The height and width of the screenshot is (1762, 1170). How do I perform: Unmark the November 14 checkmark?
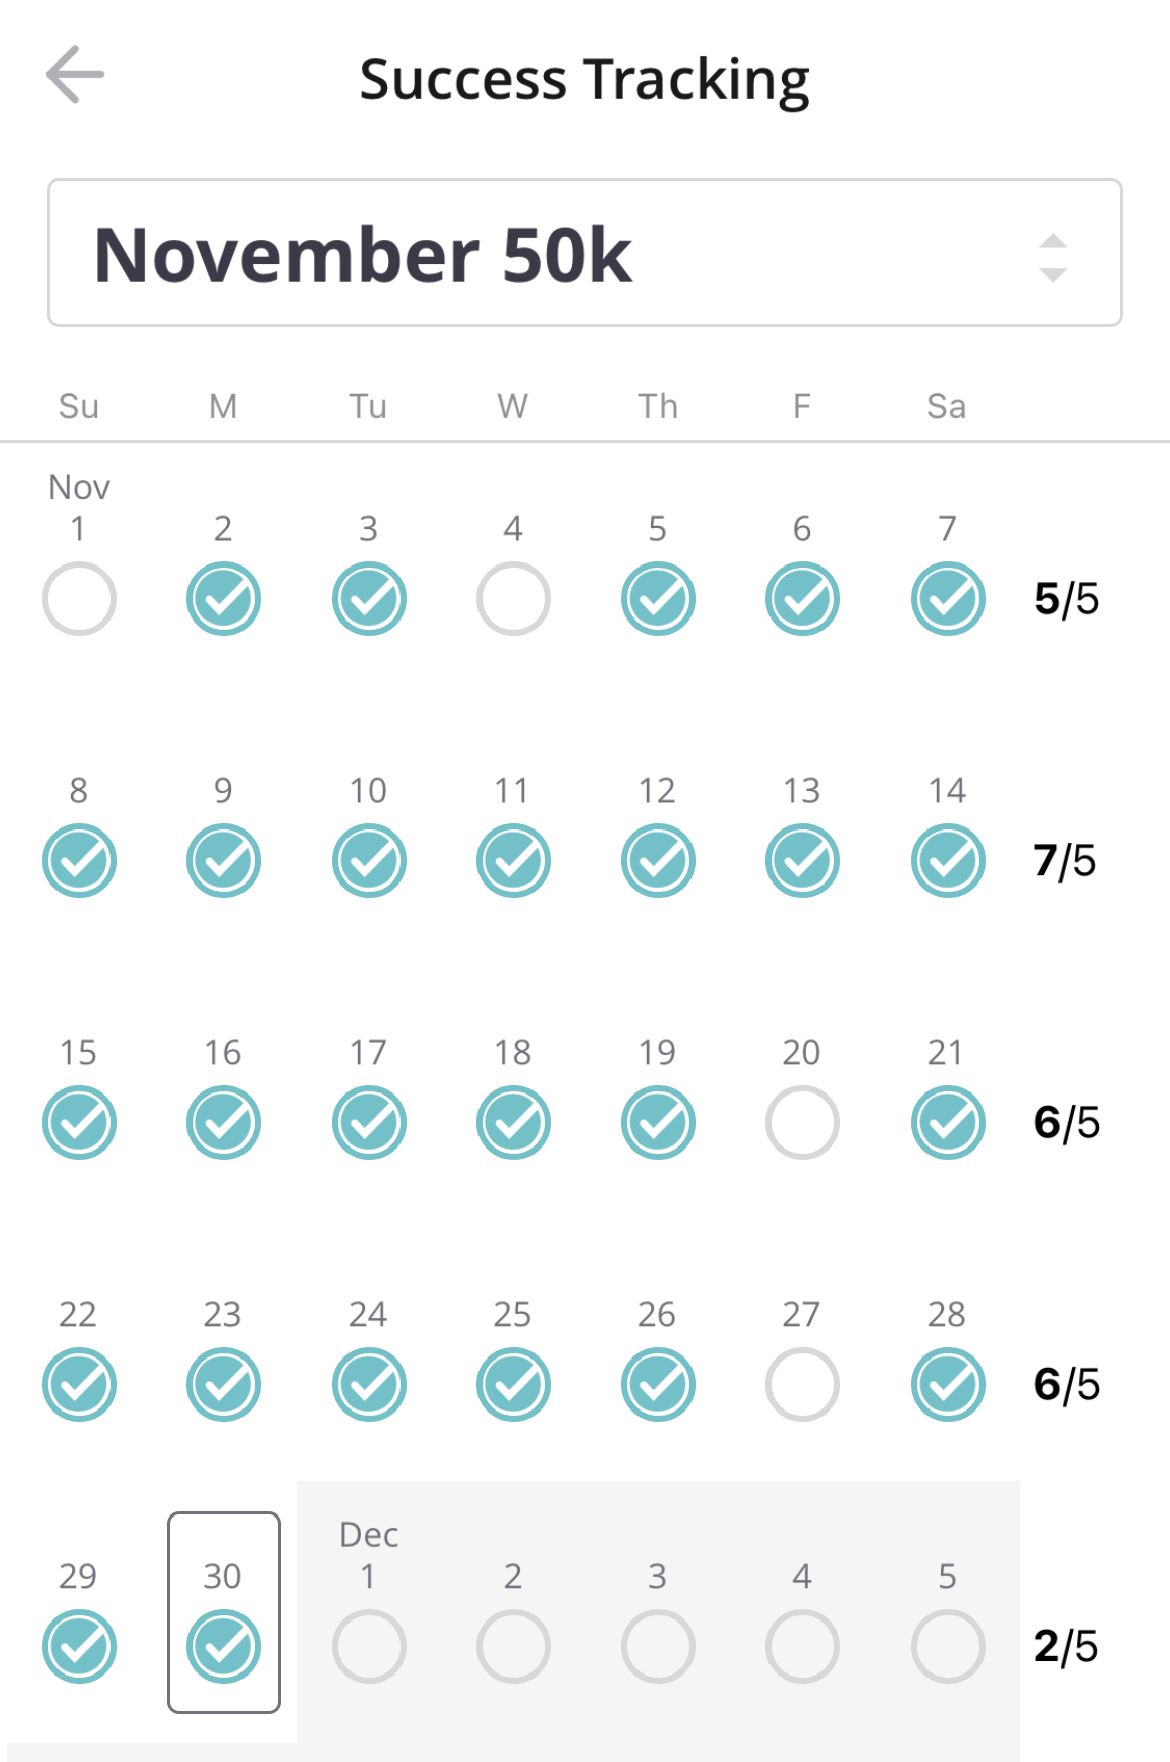click(x=948, y=861)
